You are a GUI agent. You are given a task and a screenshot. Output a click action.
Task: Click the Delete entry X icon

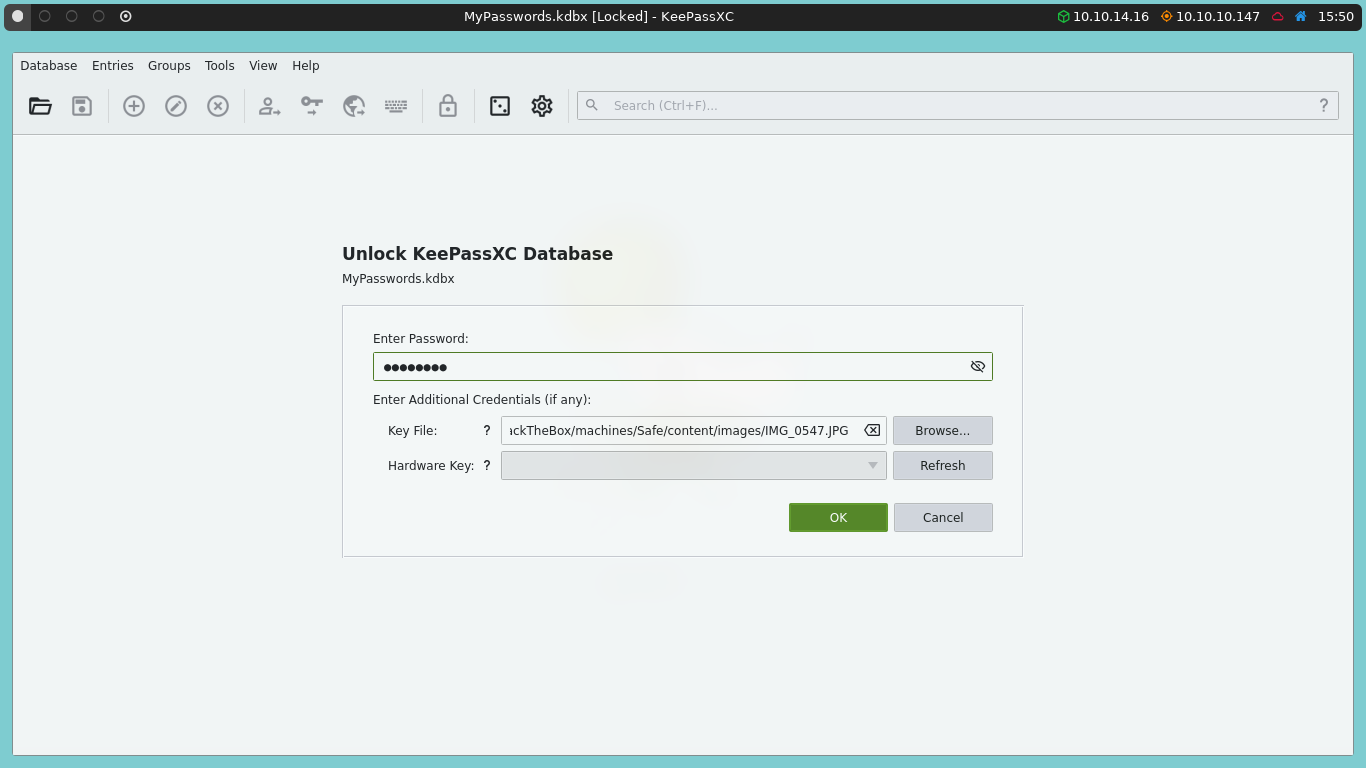click(218, 106)
